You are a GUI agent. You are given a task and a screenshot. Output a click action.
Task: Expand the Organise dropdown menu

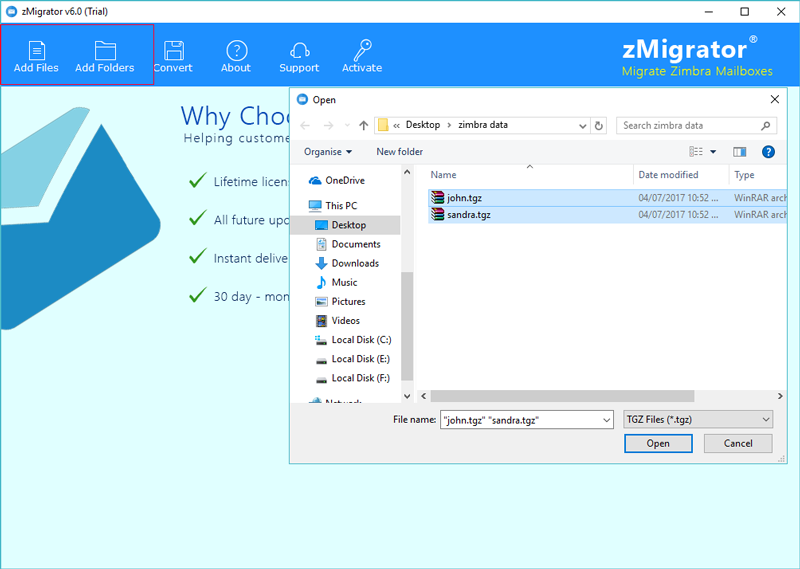[x=328, y=152]
